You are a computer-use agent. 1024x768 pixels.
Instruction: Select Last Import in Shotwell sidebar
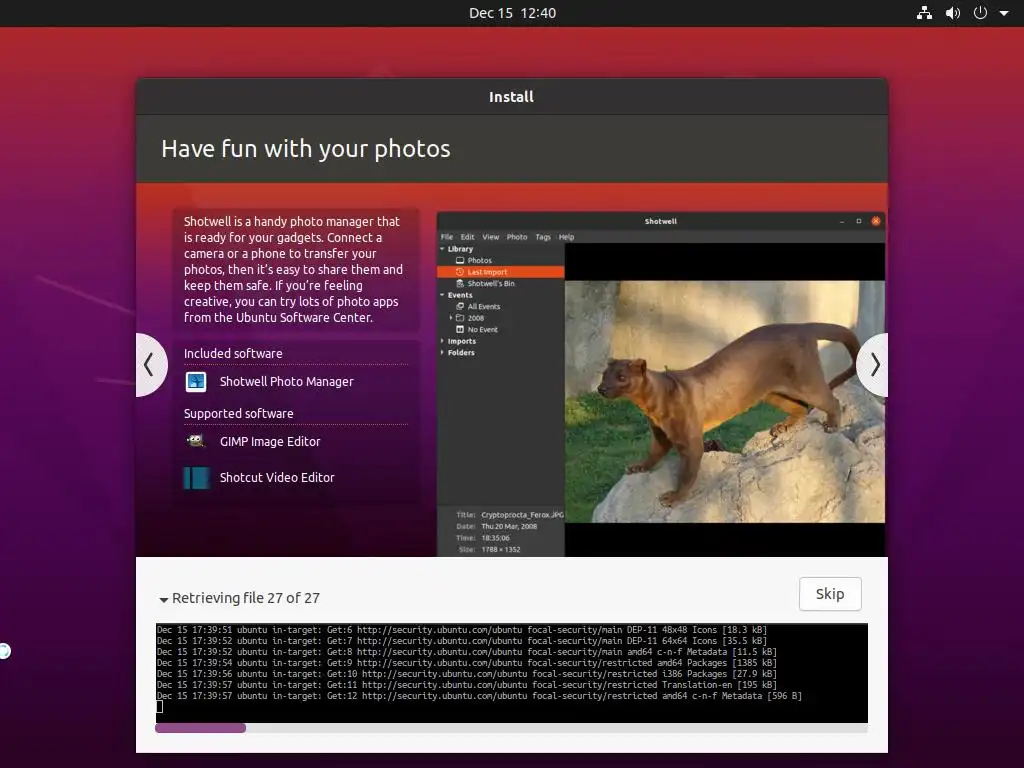[500, 272]
